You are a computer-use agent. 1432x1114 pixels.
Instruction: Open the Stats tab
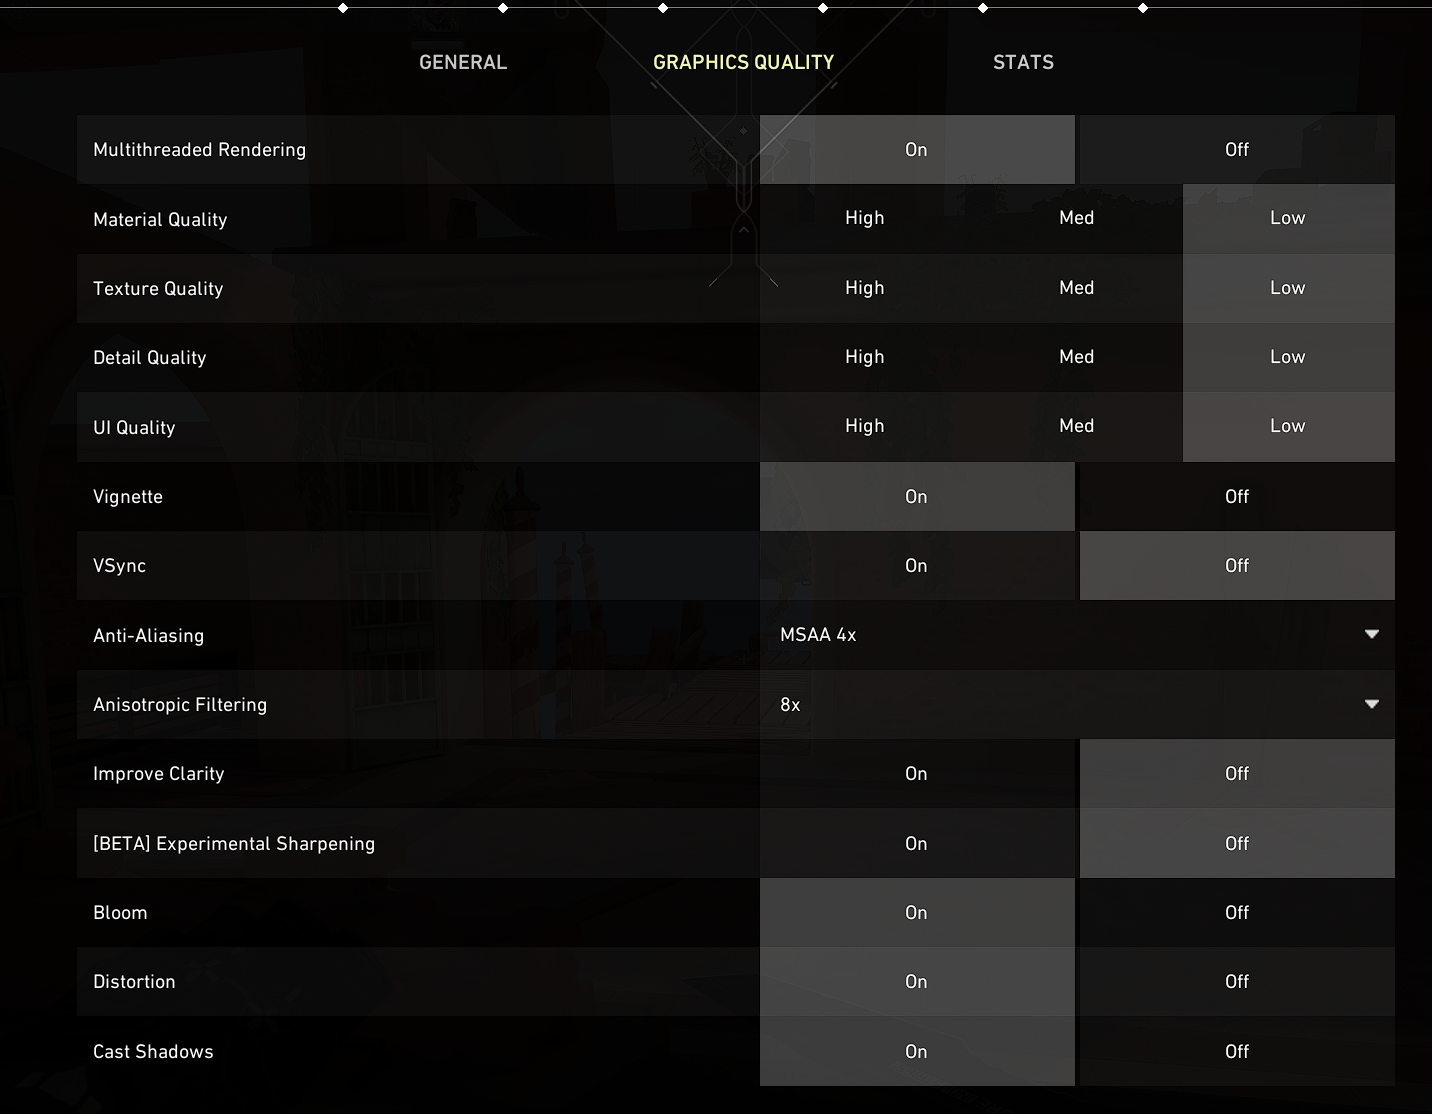1023,62
